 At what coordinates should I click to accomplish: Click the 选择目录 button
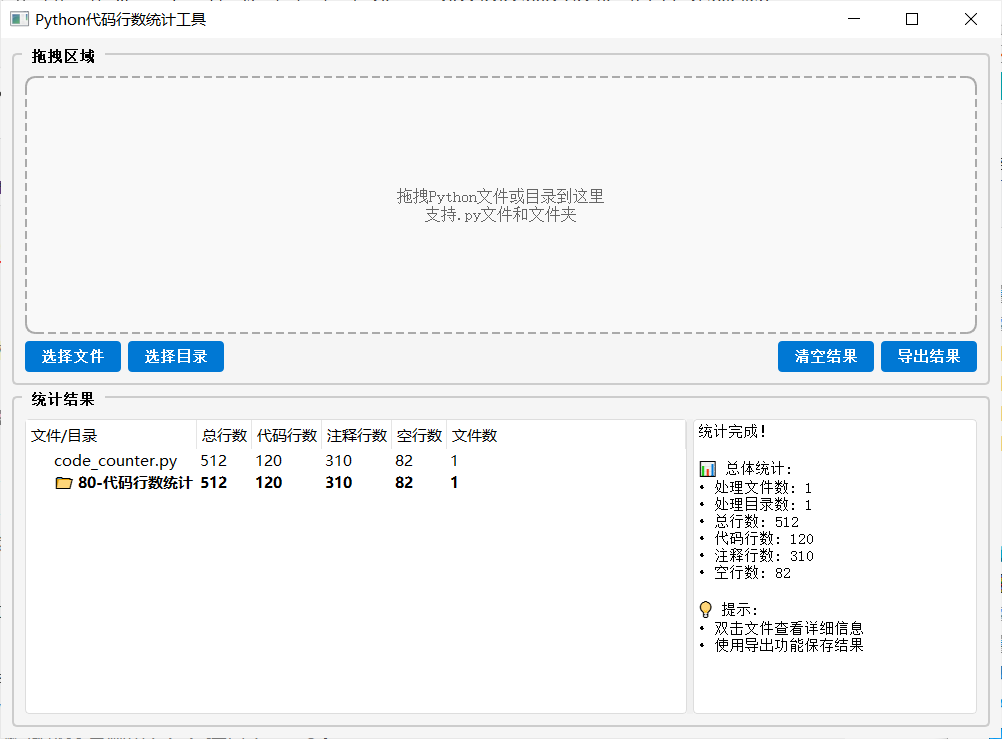(175, 356)
